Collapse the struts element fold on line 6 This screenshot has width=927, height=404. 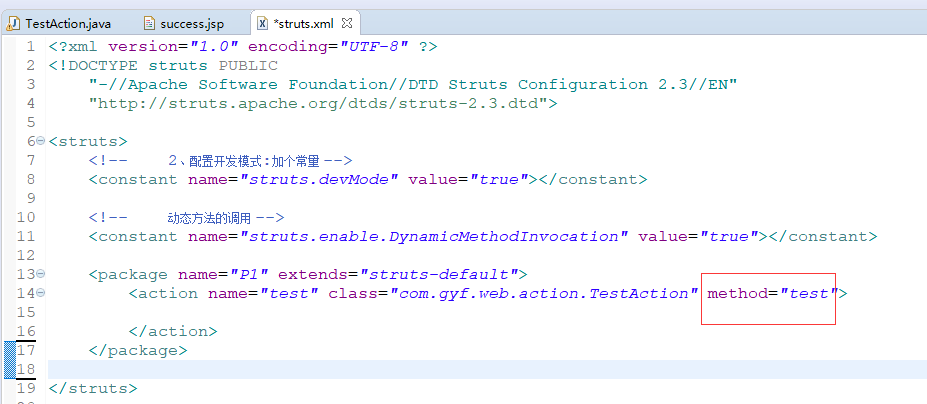pyautogui.click(x=40, y=141)
